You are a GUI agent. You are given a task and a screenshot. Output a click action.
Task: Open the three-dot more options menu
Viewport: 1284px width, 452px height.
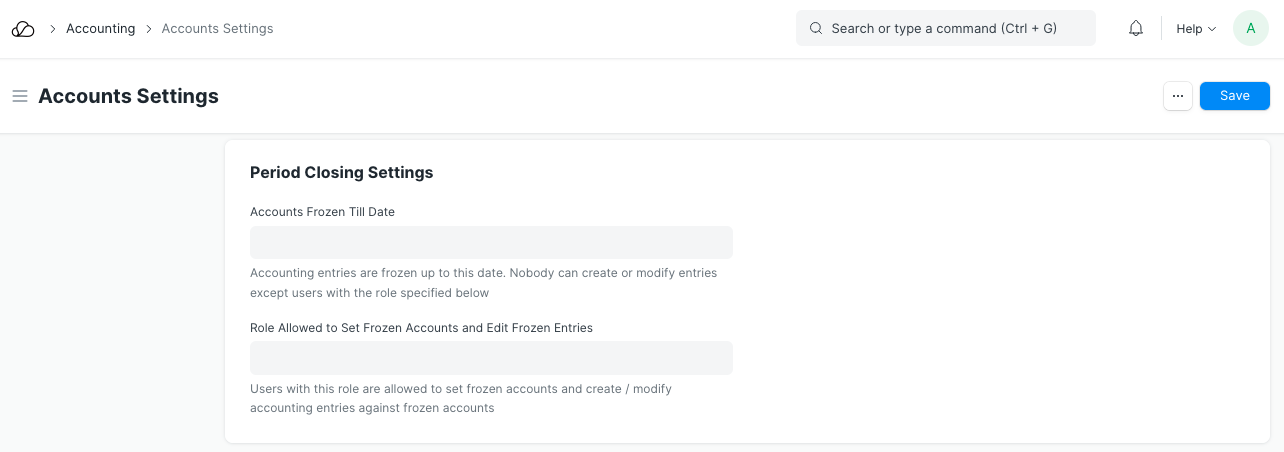click(1178, 96)
